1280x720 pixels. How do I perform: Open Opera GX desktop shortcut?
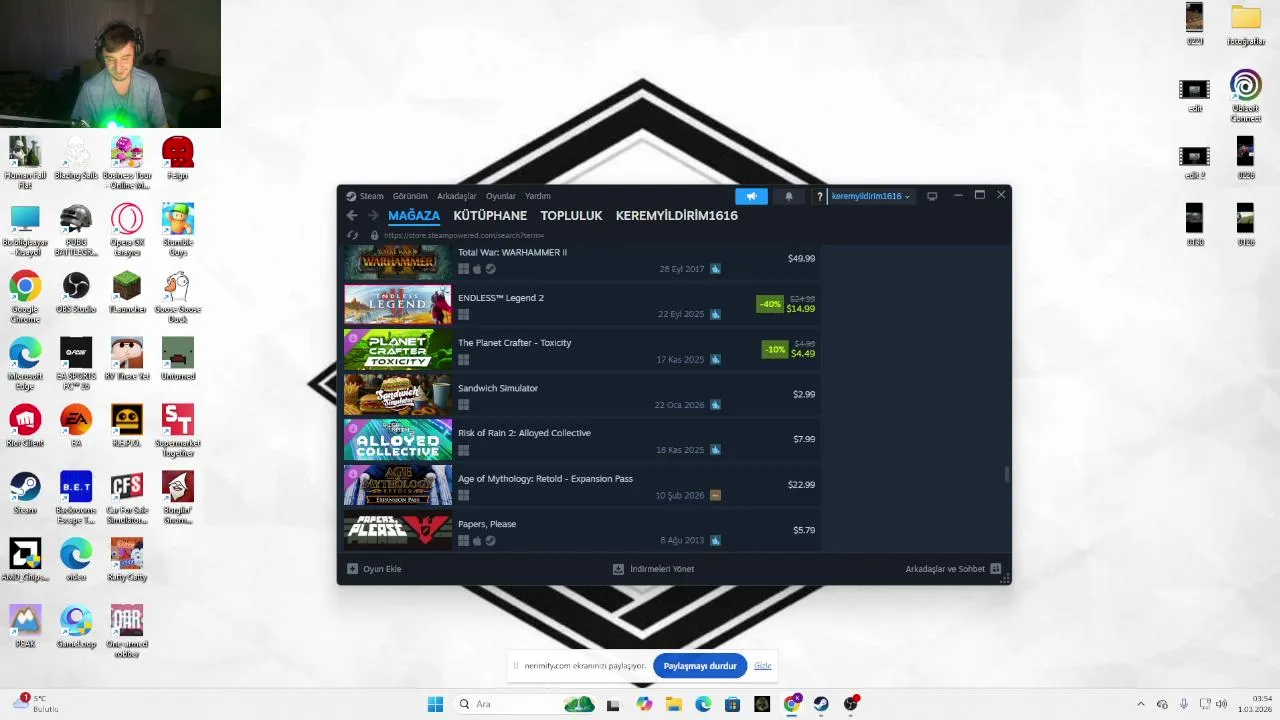[127, 230]
